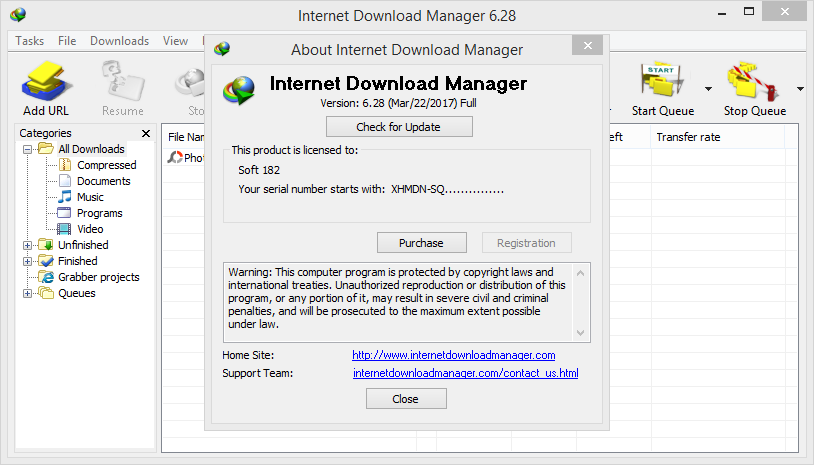Click the Compressed archive icon
The image size is (814, 465).
pyautogui.click(x=65, y=165)
